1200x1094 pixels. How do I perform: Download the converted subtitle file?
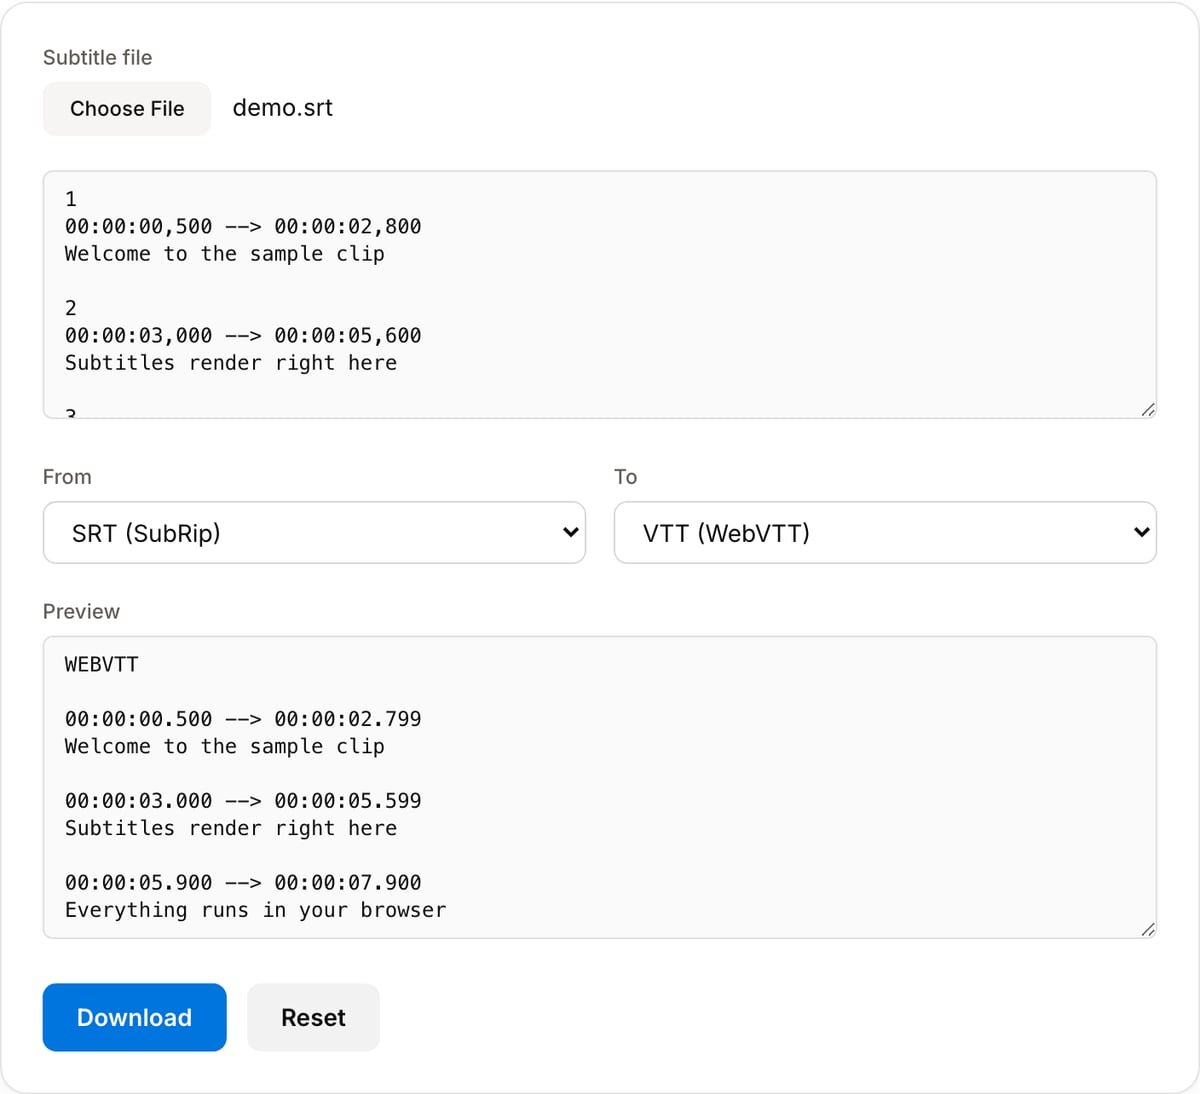point(134,1017)
